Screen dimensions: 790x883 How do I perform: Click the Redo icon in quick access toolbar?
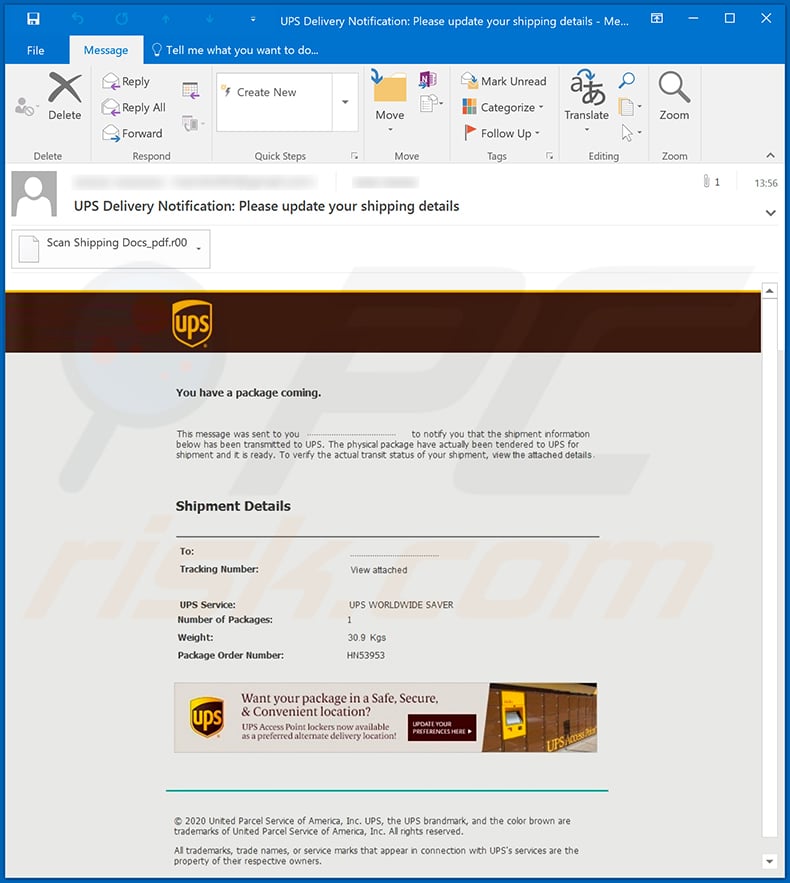pos(122,19)
